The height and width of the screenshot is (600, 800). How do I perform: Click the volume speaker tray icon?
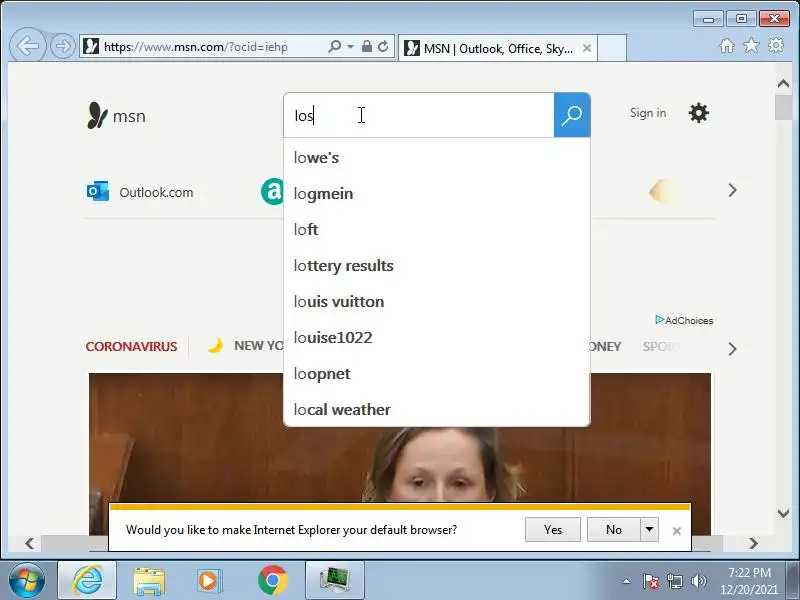(x=698, y=581)
